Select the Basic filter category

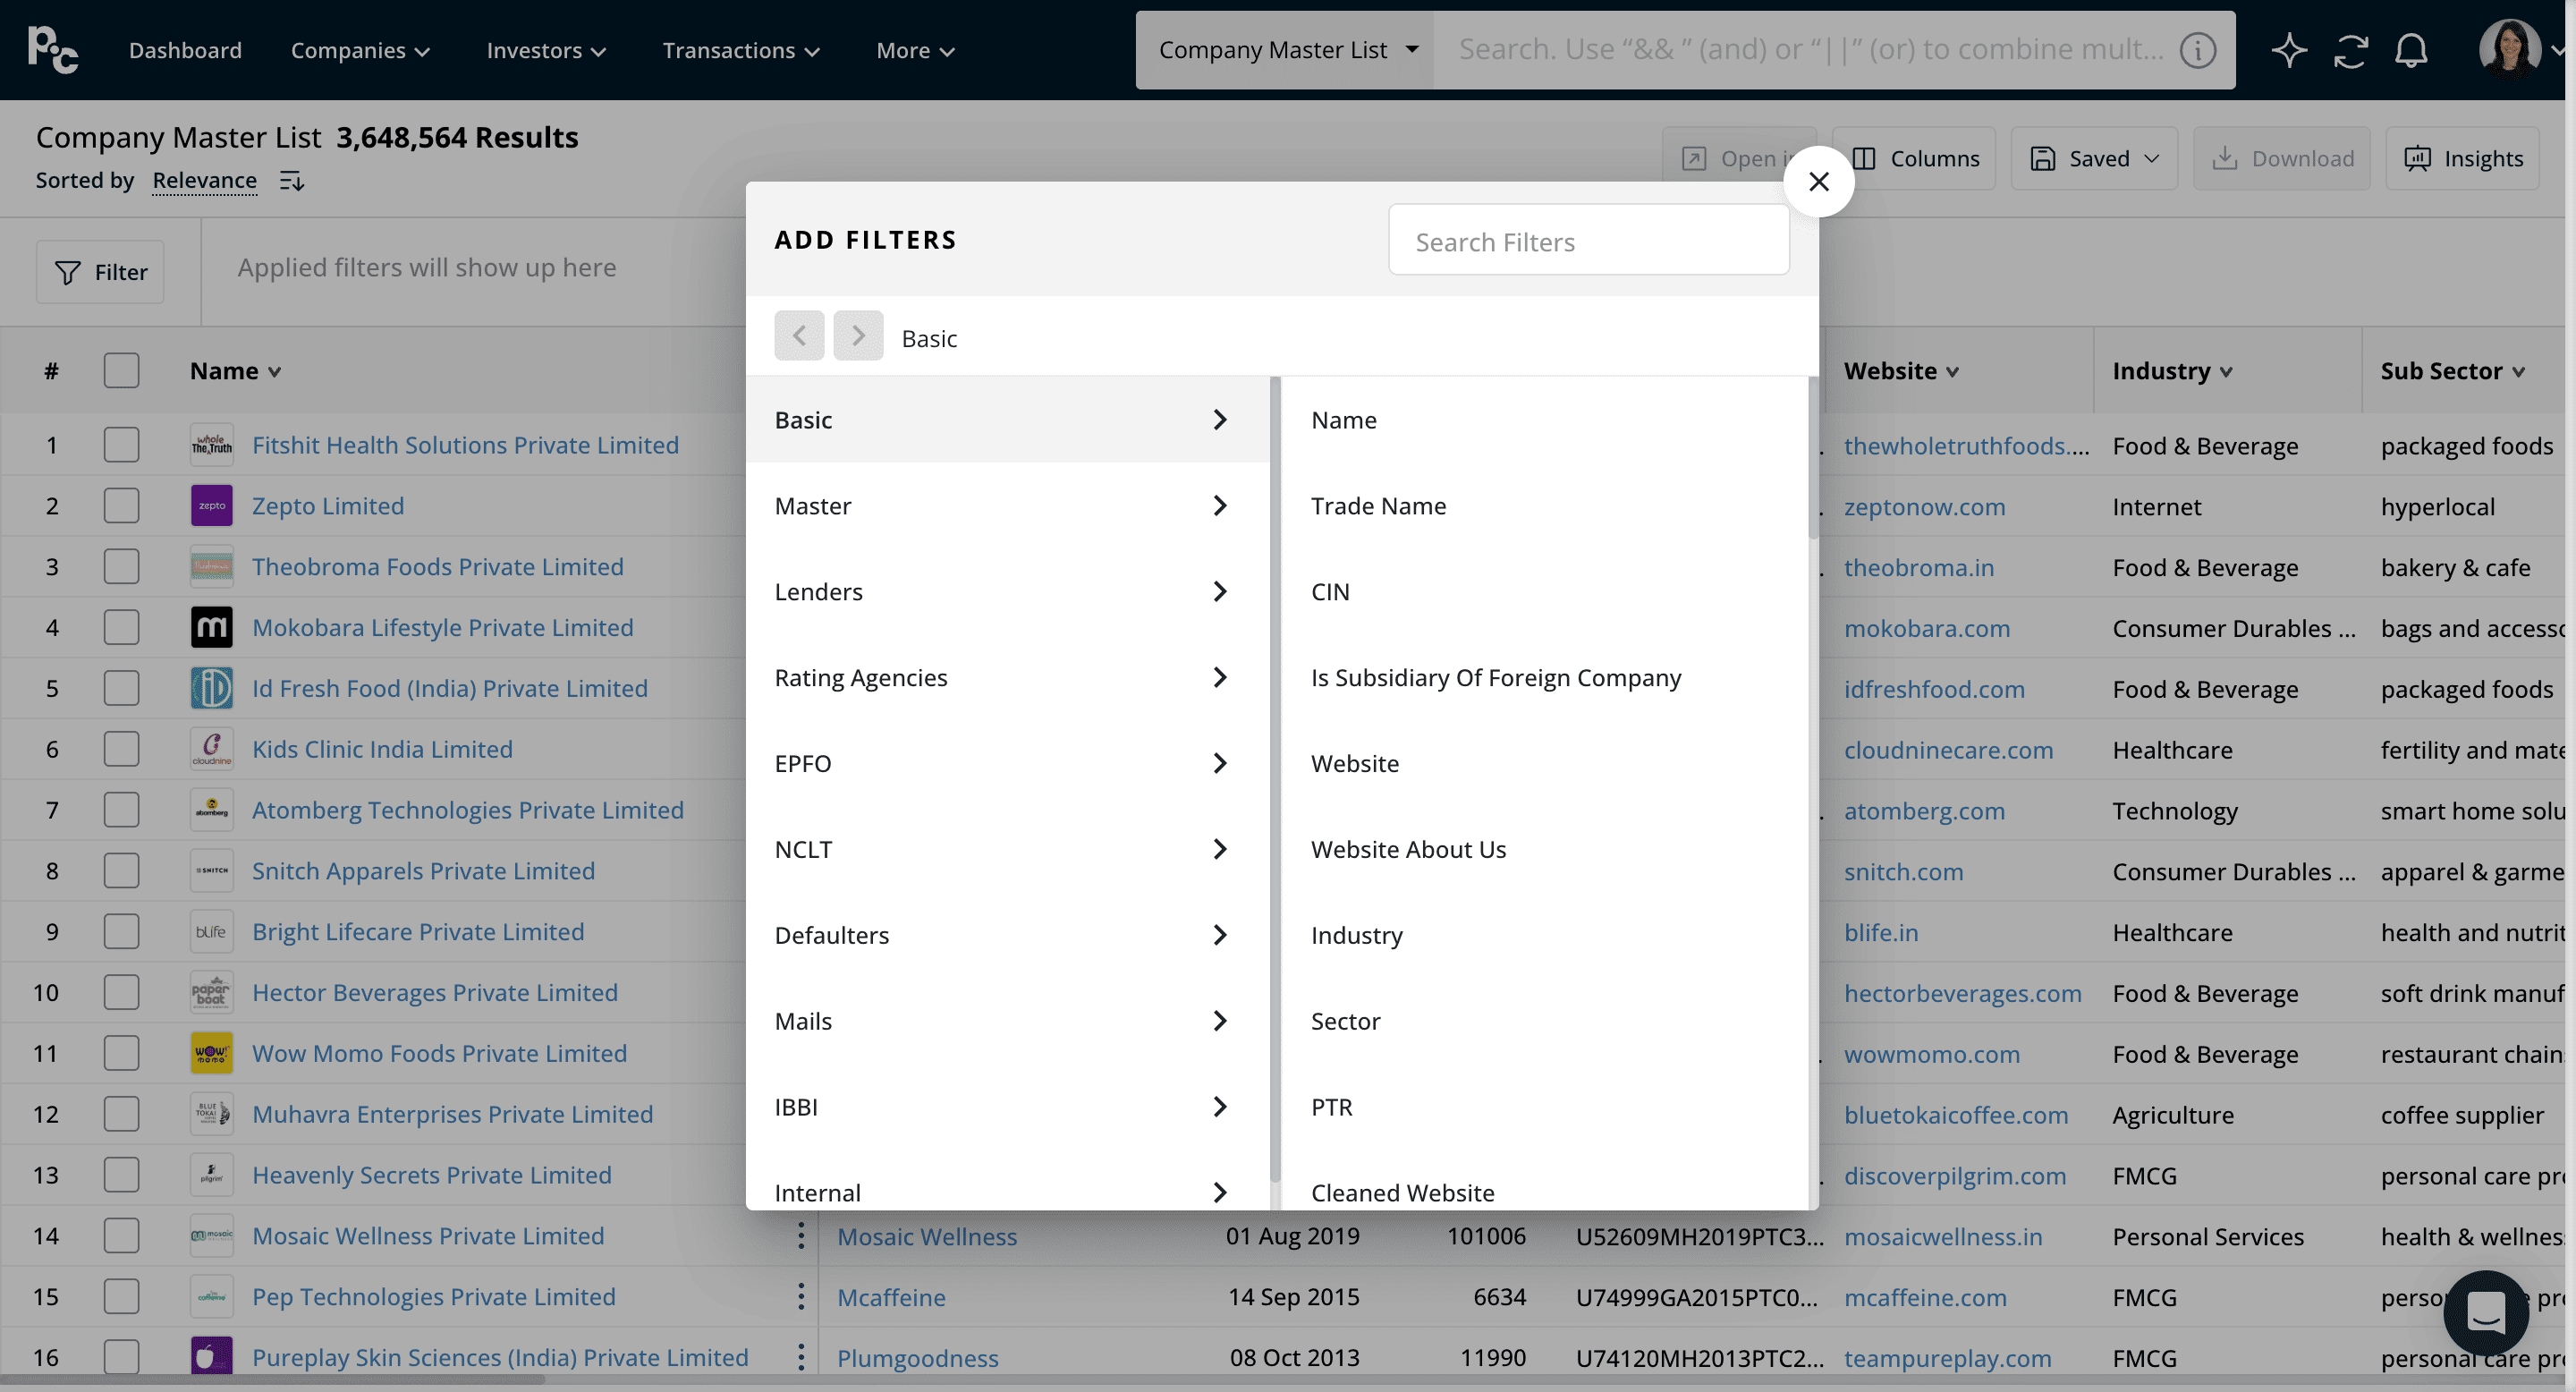[x=1007, y=420]
